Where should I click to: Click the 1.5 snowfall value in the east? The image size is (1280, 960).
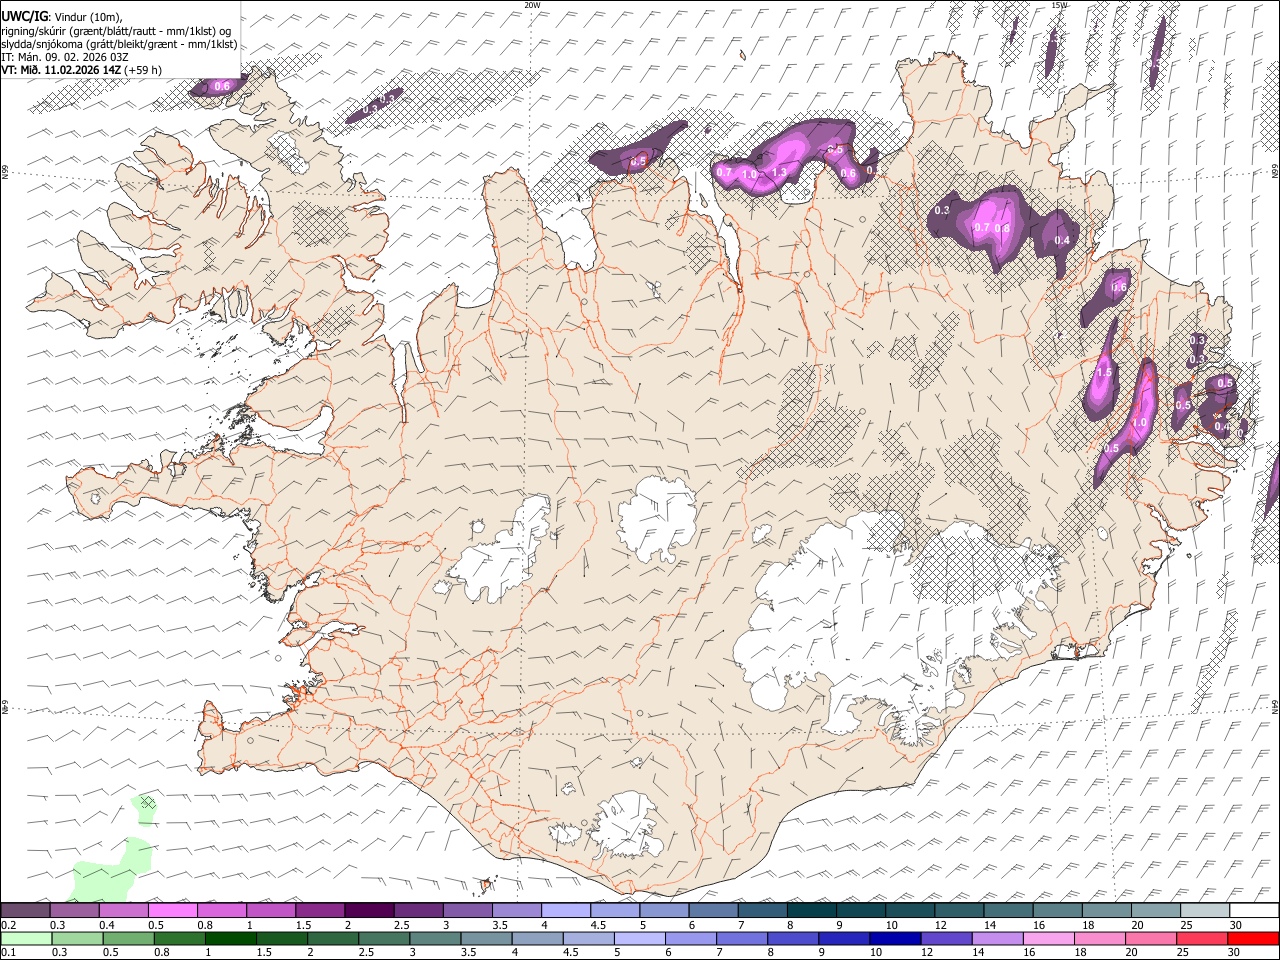(x=1104, y=372)
